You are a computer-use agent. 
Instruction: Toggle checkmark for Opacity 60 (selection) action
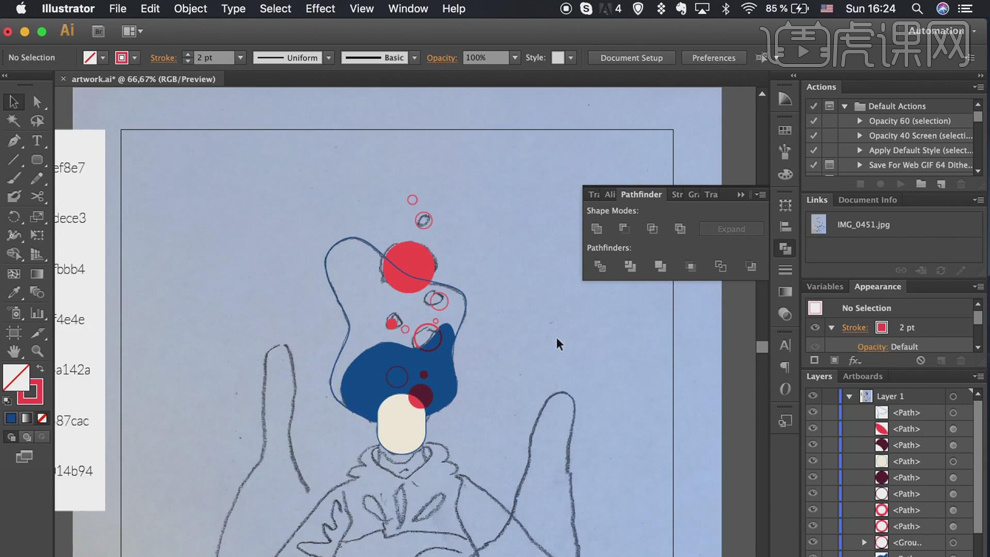[814, 121]
